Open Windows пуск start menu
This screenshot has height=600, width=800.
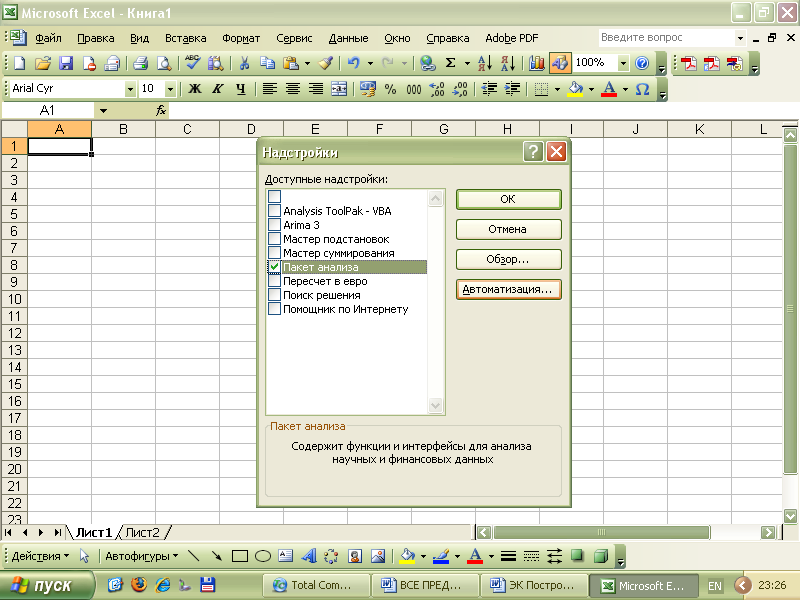pyautogui.click(x=47, y=585)
